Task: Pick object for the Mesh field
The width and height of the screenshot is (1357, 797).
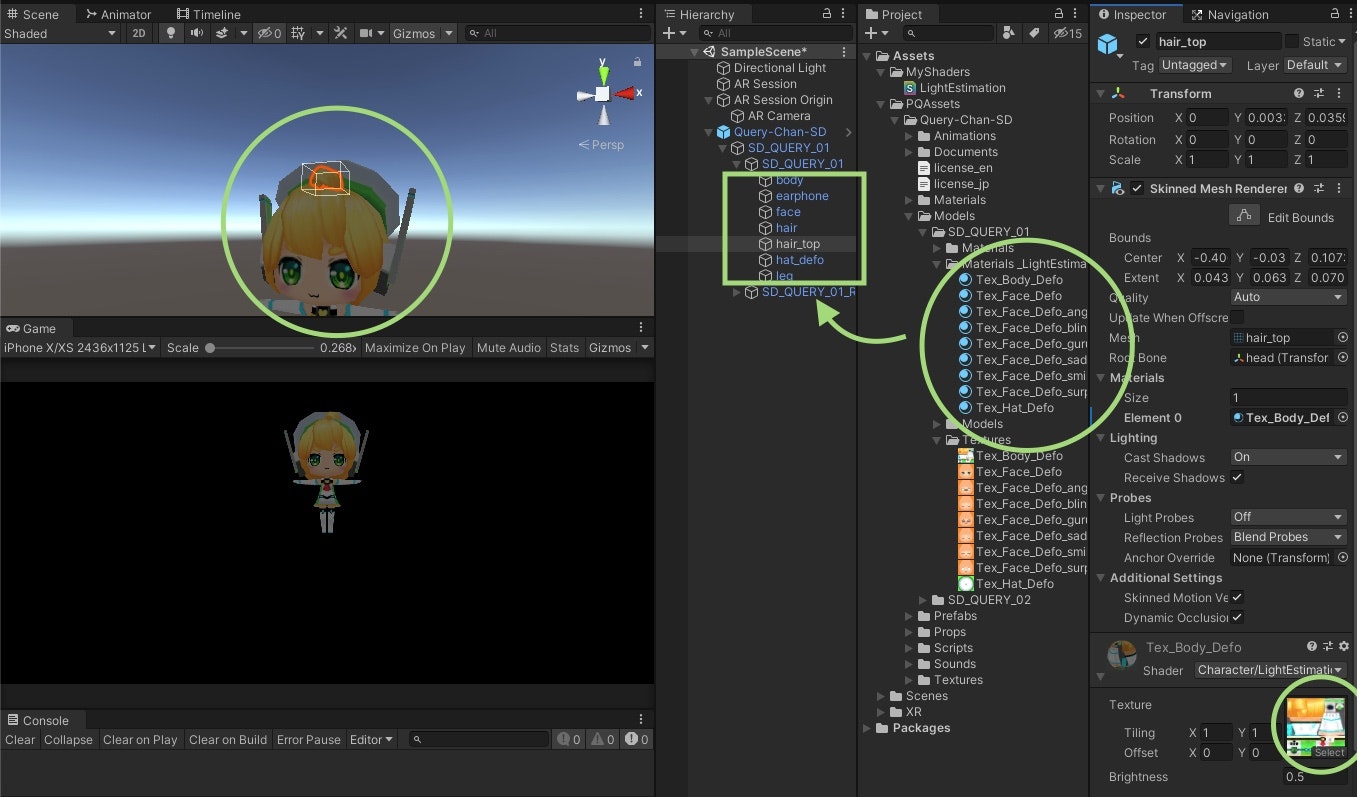Action: [x=1342, y=338]
